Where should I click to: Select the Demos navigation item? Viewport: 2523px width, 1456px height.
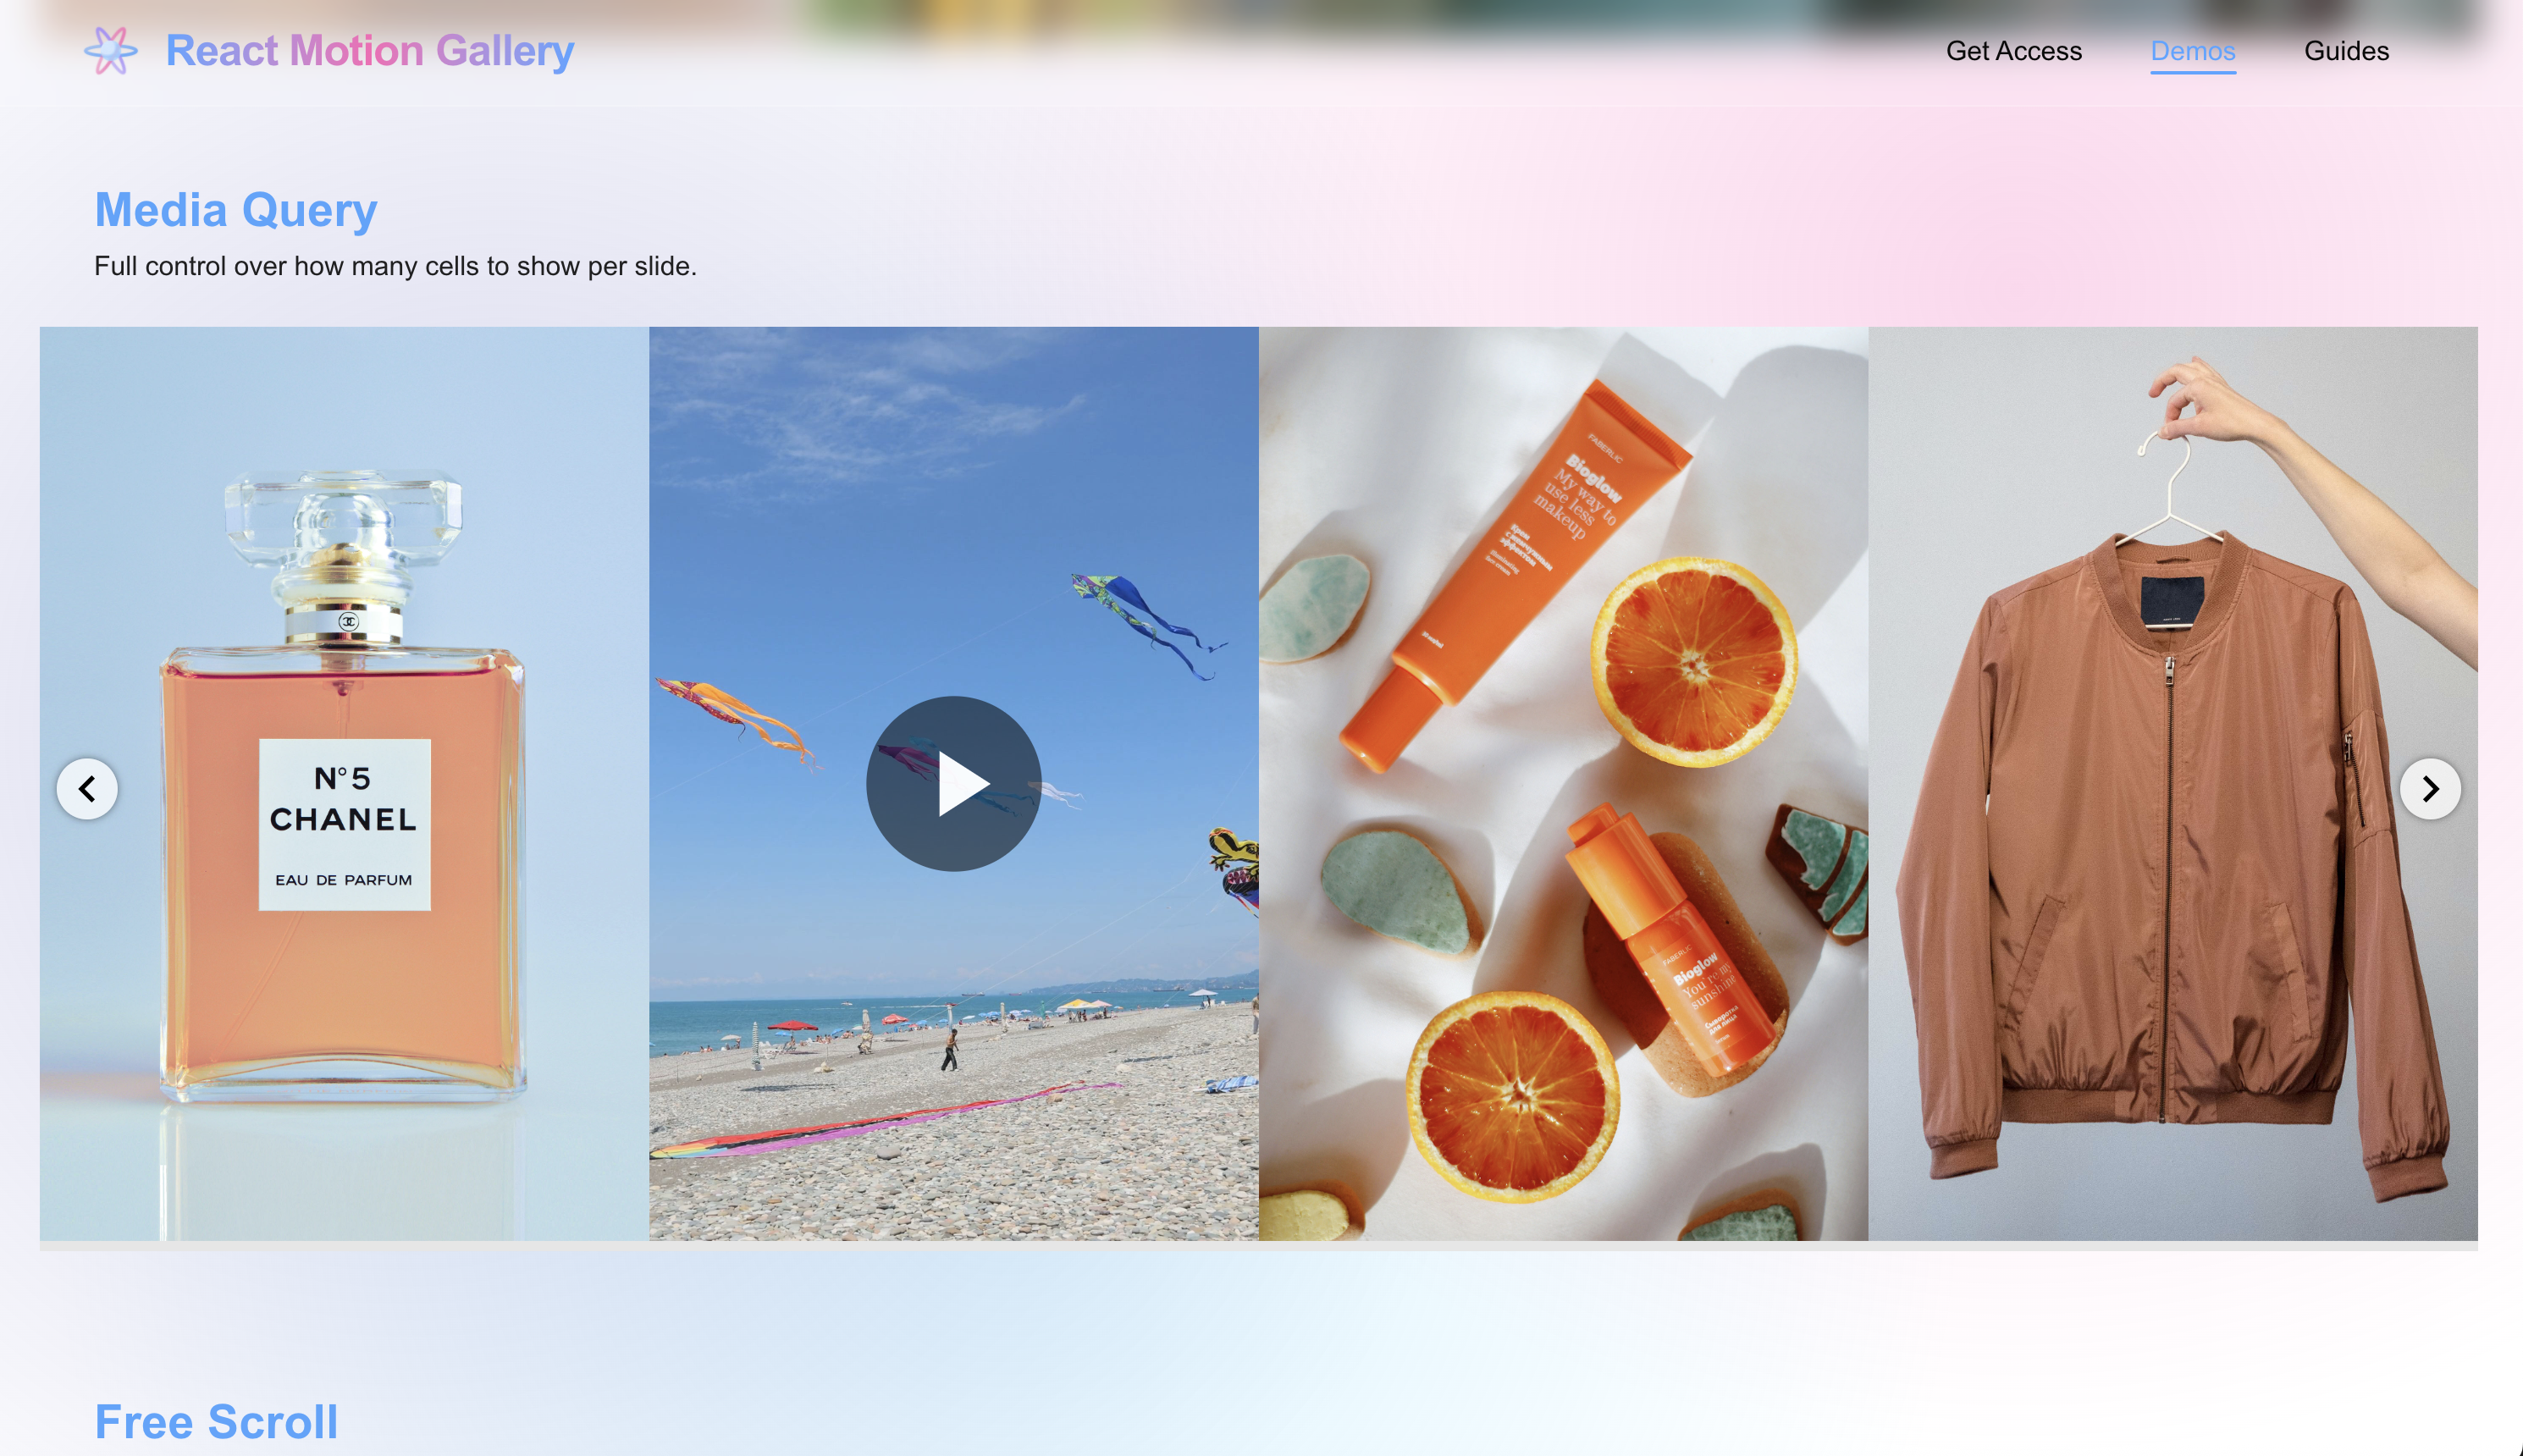tap(2193, 51)
